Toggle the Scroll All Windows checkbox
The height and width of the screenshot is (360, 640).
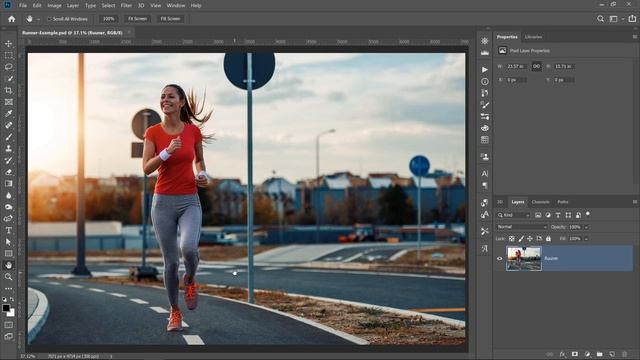pos(49,19)
